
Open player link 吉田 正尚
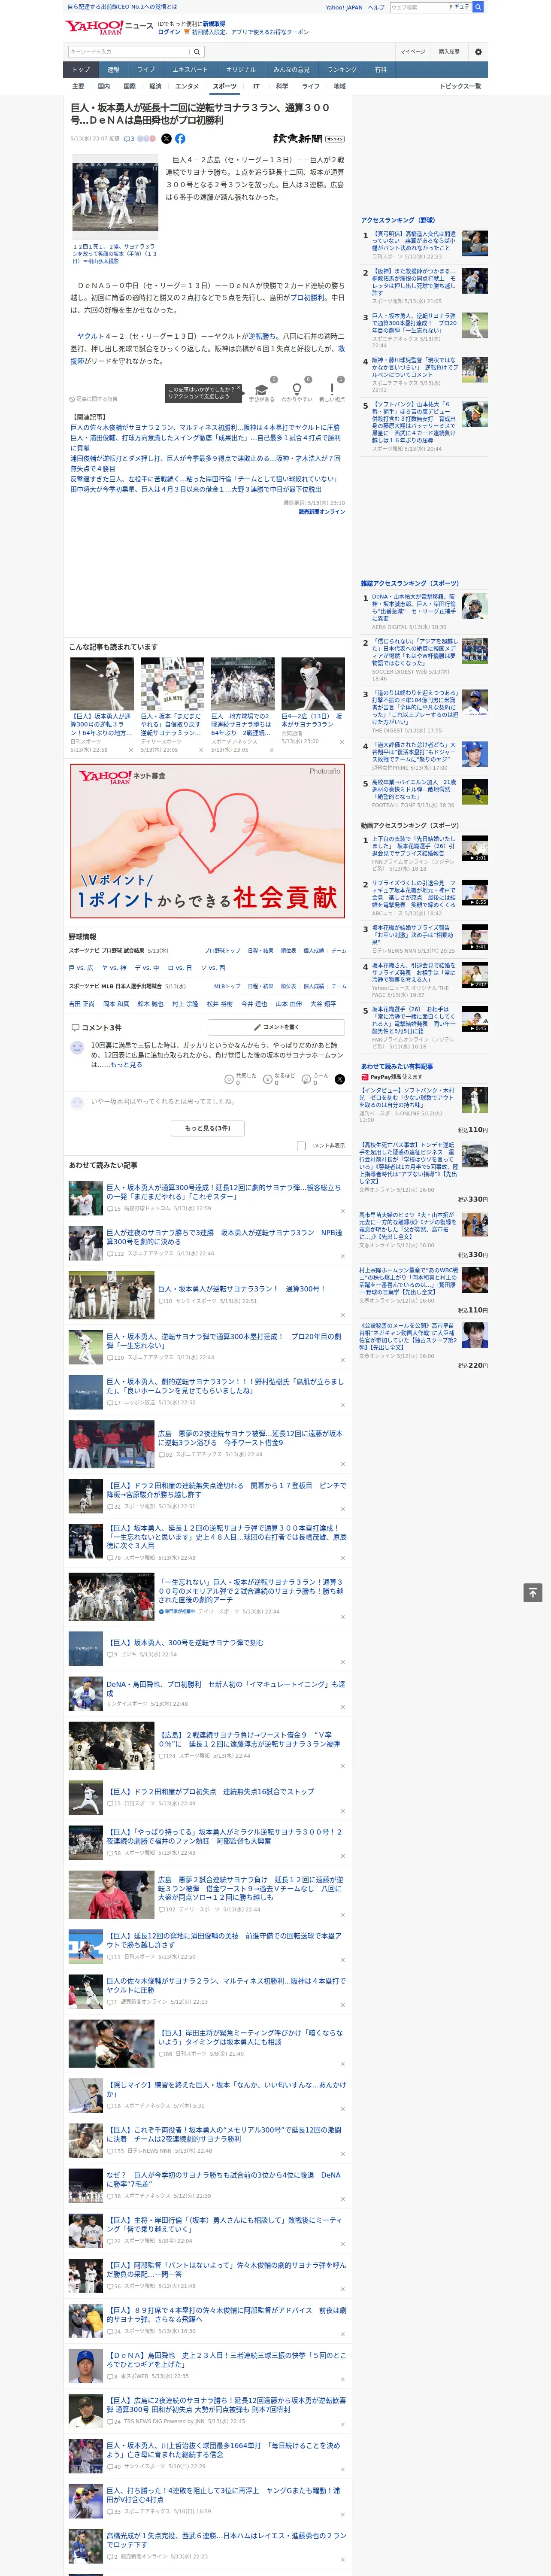[82, 1004]
